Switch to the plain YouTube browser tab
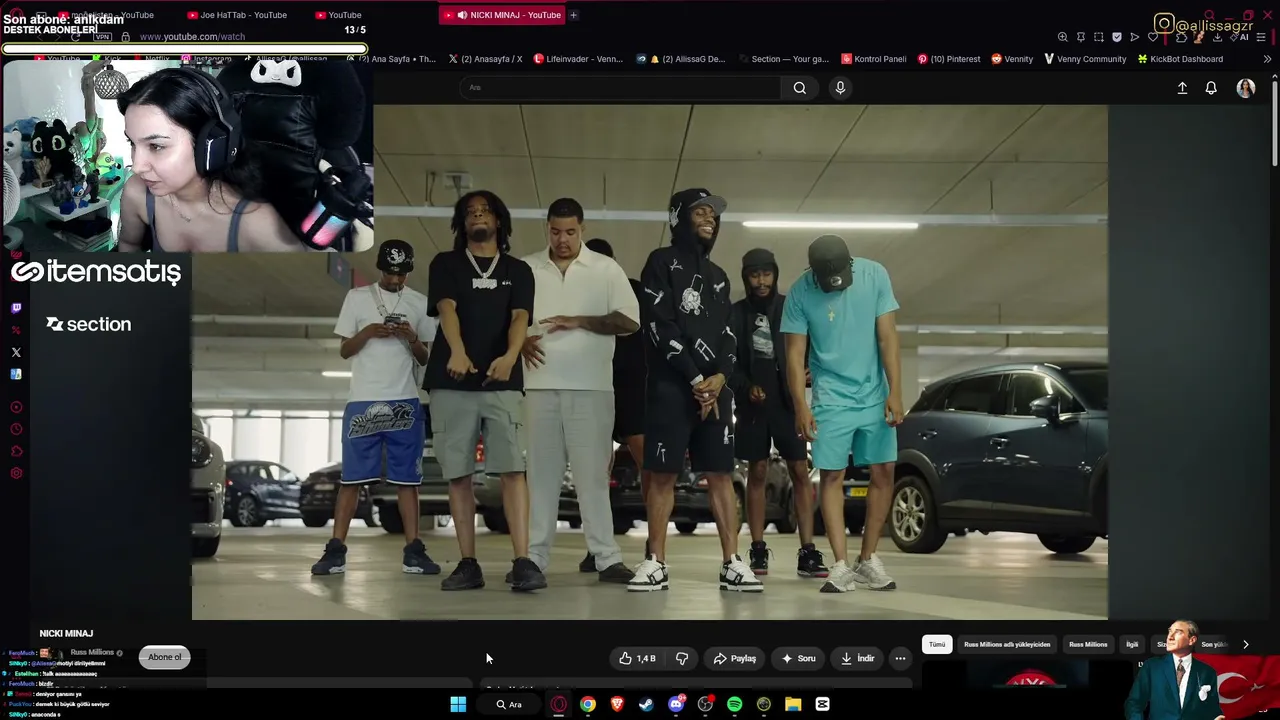The image size is (1280, 720). pos(338,15)
